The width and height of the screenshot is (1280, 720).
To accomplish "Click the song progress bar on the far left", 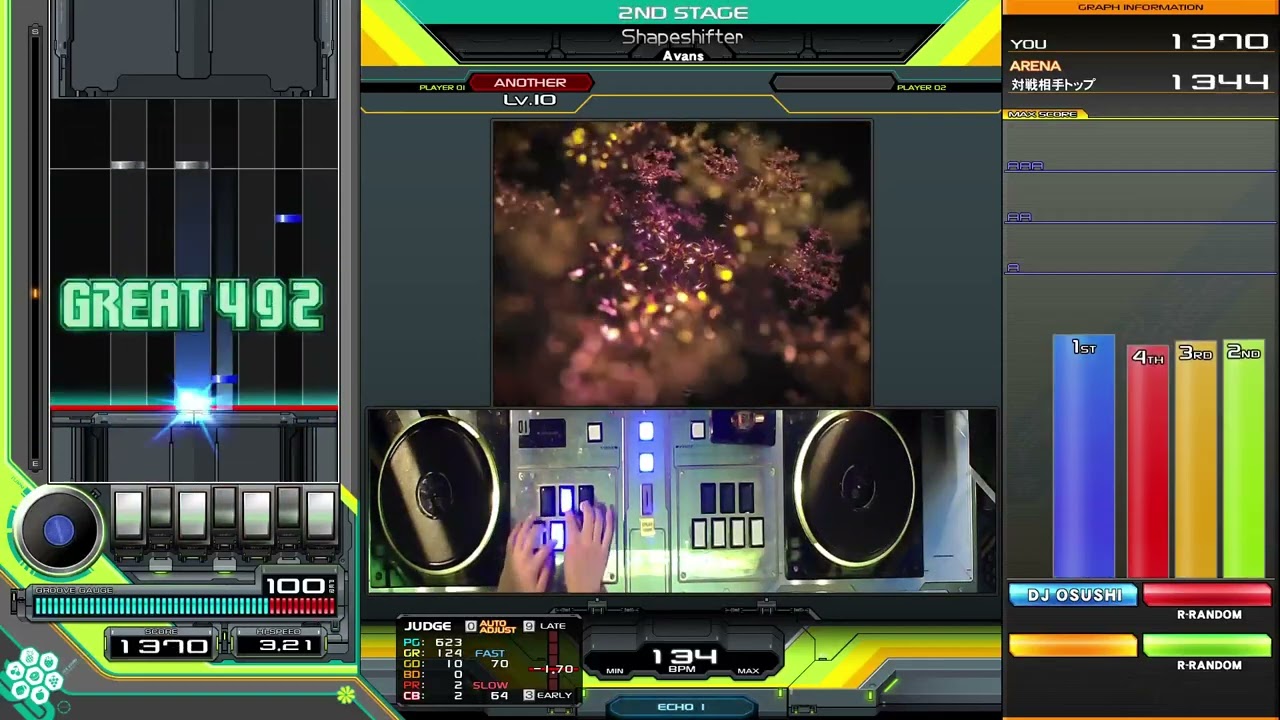I will click(x=35, y=248).
